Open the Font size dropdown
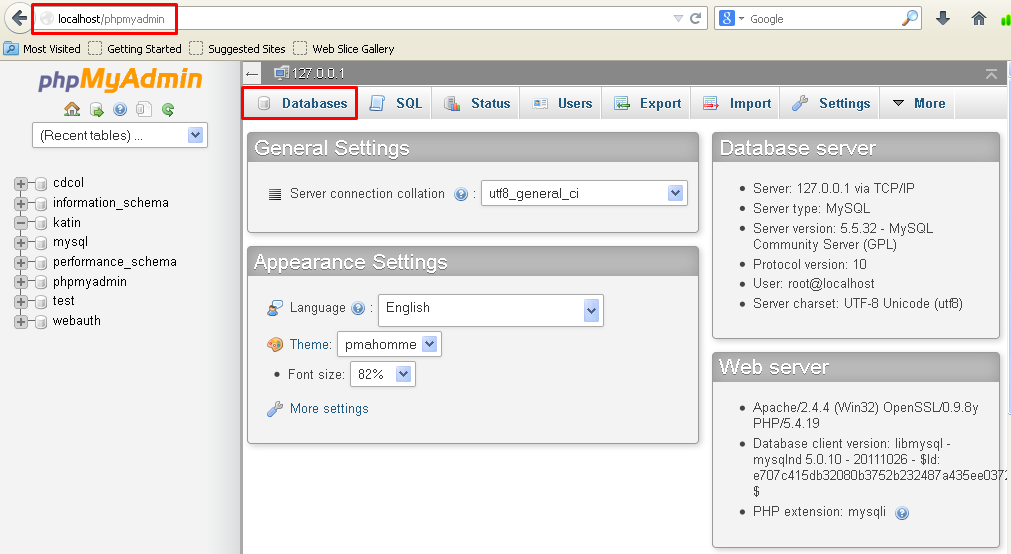The width and height of the screenshot is (1011, 554). click(x=382, y=374)
